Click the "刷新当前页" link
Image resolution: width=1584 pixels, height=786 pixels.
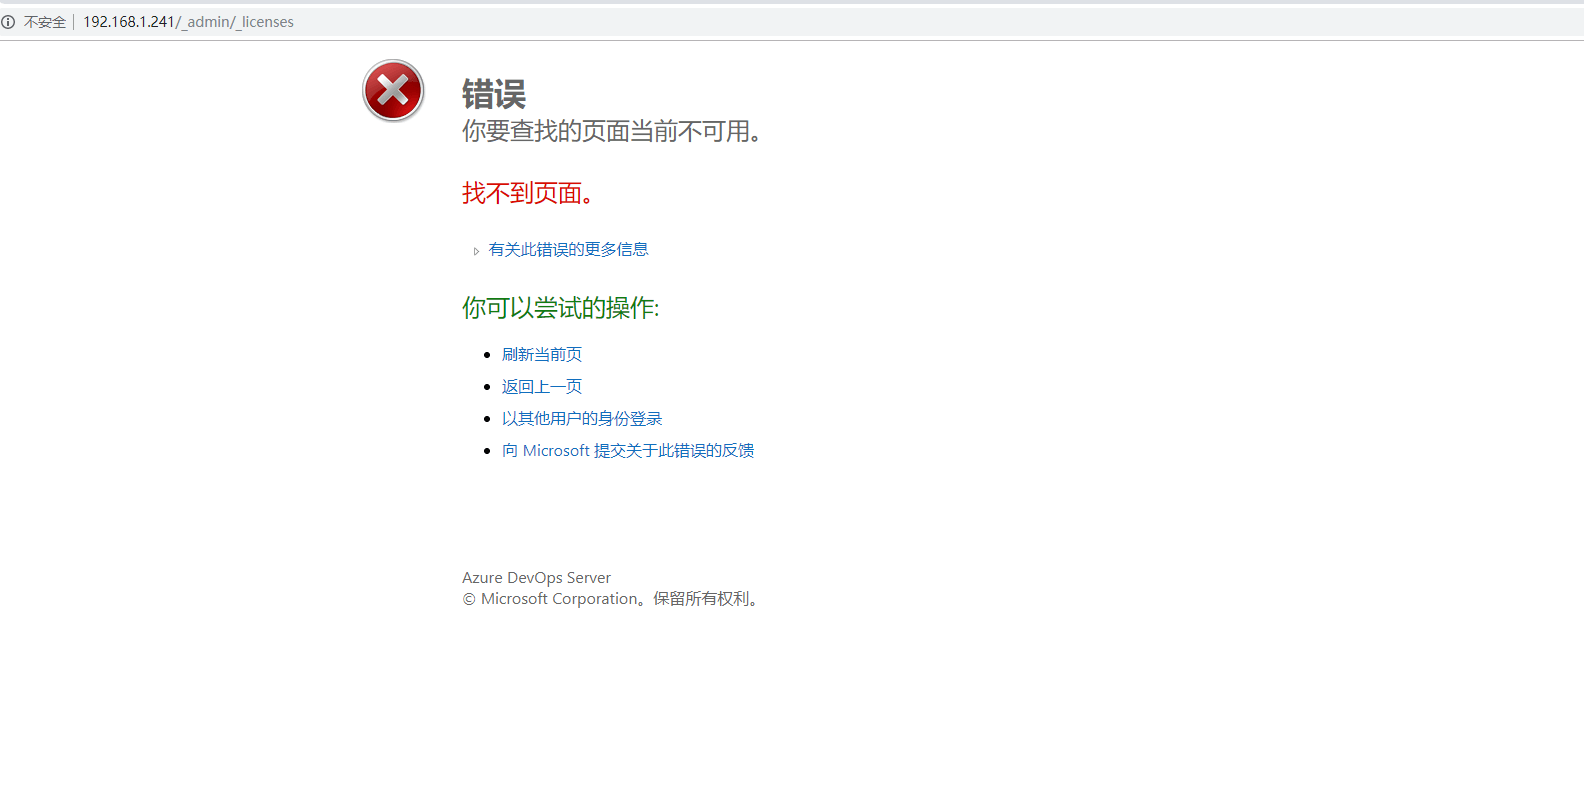(542, 355)
